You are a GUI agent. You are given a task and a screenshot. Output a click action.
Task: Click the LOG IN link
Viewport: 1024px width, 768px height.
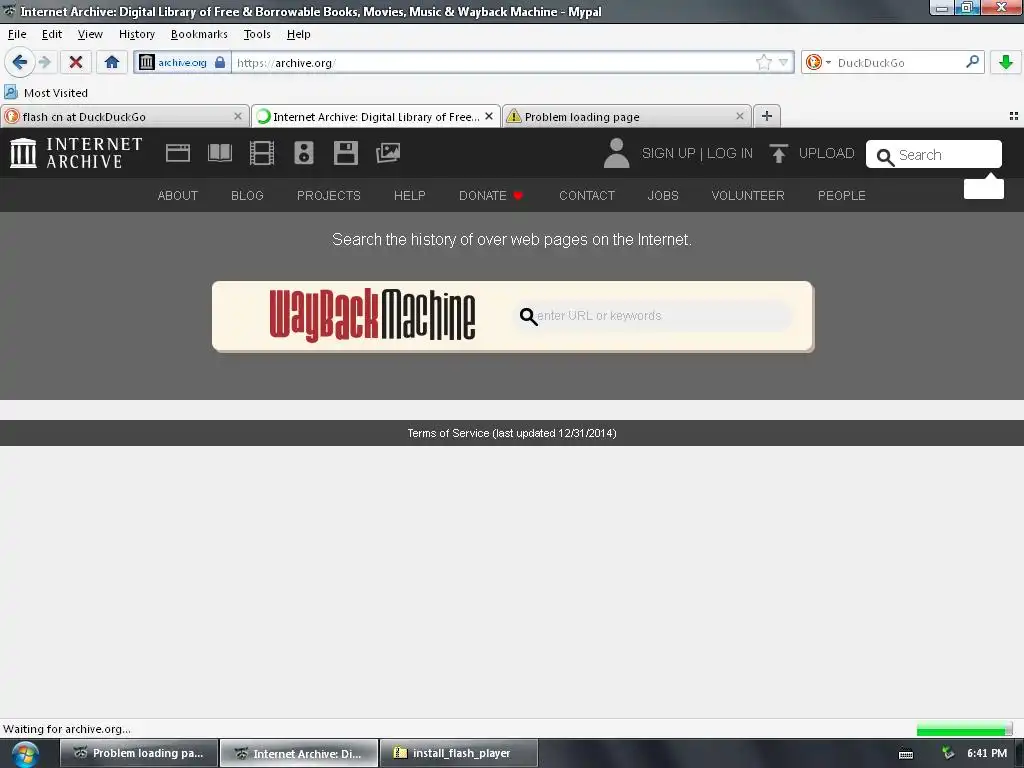click(x=729, y=153)
